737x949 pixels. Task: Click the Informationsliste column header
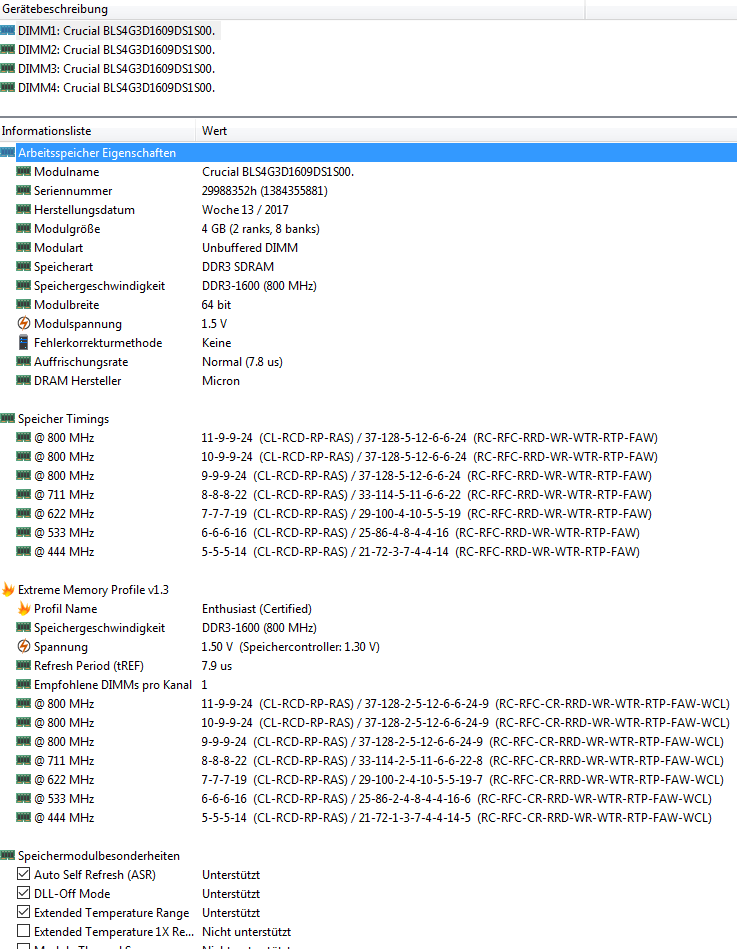pyautogui.click(x=97, y=131)
